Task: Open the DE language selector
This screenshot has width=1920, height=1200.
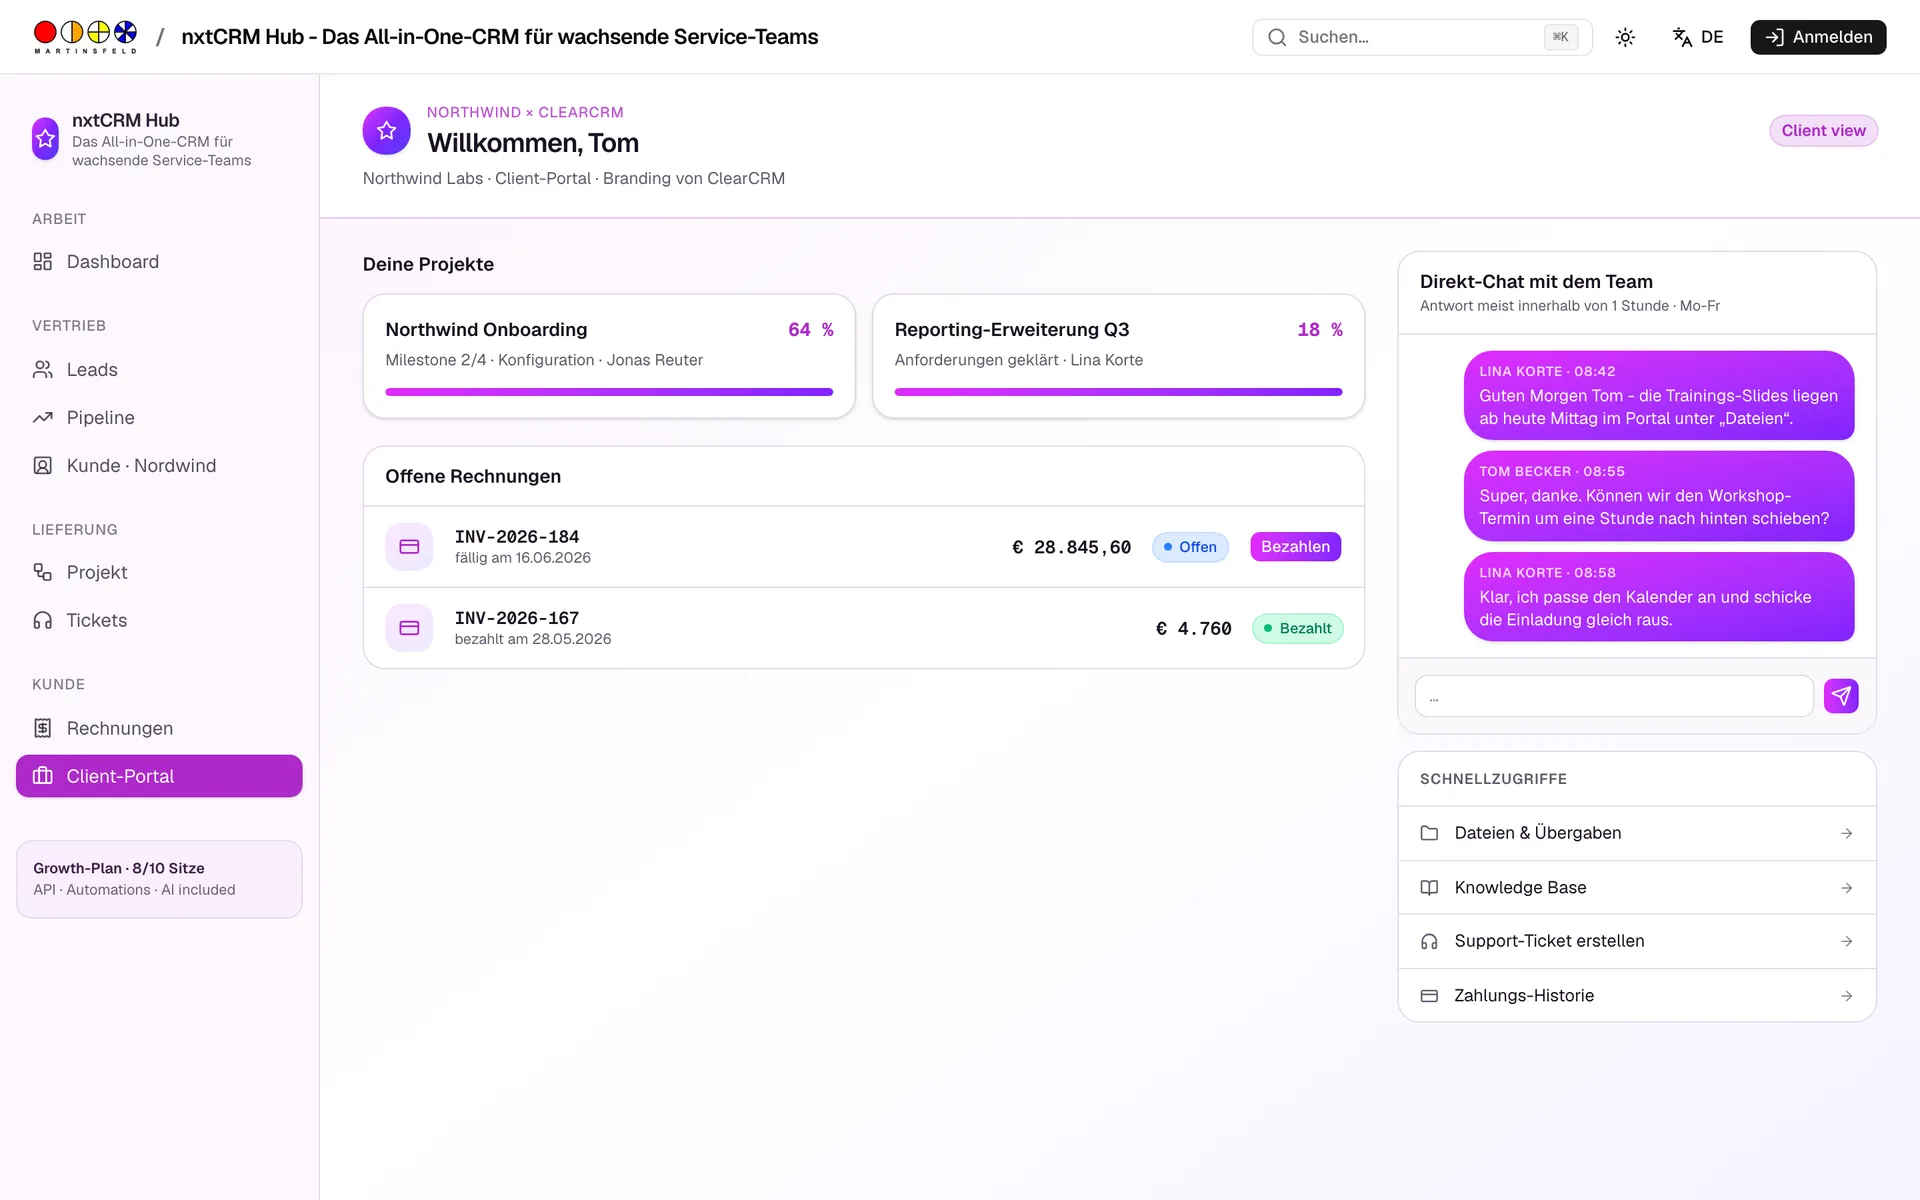Action: (x=1698, y=37)
